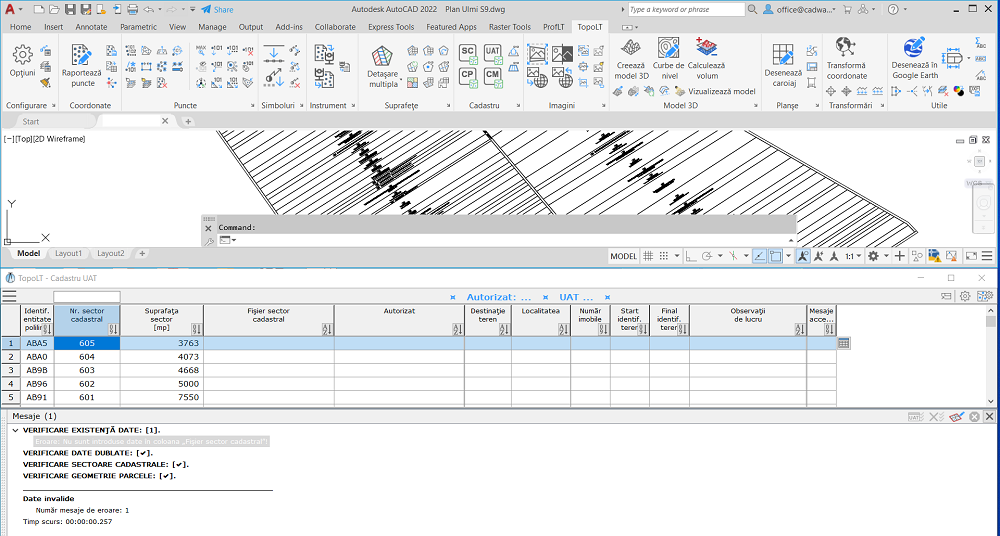Open the ProfLT ribbon tab
Image resolution: width=1000 pixels, height=536 pixels.
(554, 27)
